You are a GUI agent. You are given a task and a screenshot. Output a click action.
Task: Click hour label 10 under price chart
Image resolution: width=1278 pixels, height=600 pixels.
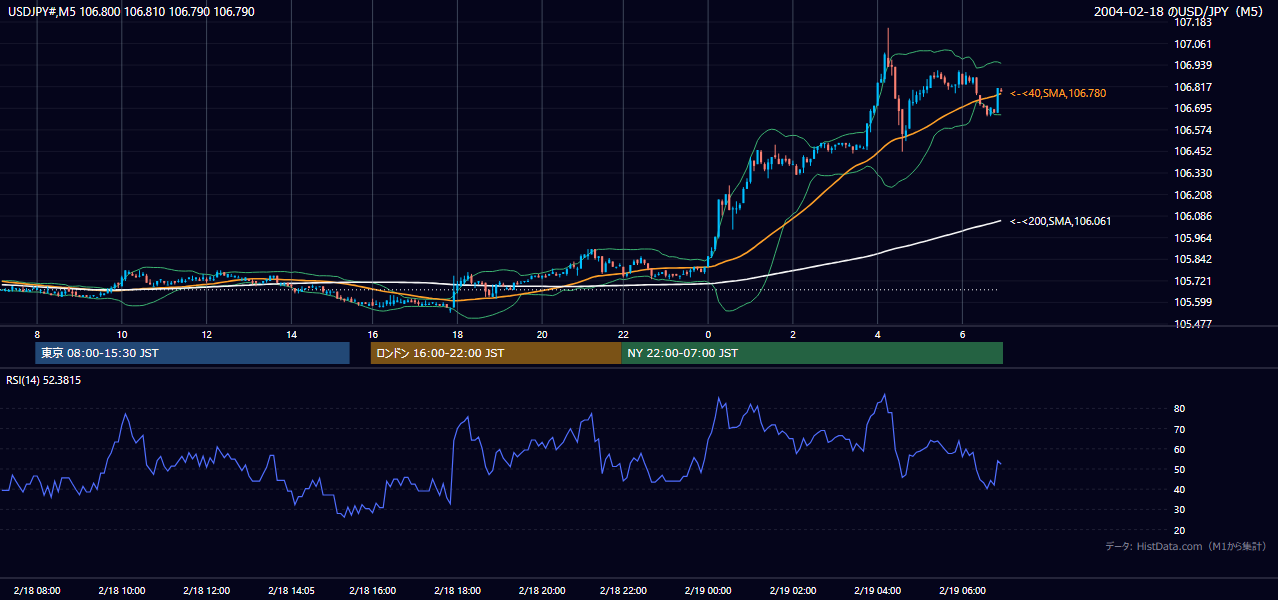coord(121,334)
